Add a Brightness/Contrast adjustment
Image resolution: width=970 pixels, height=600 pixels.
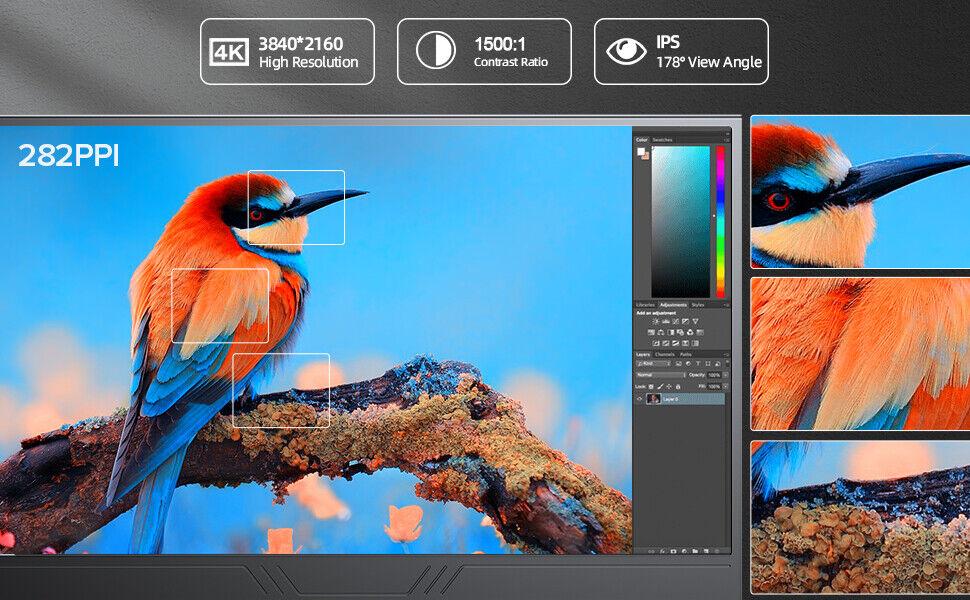click(x=656, y=321)
